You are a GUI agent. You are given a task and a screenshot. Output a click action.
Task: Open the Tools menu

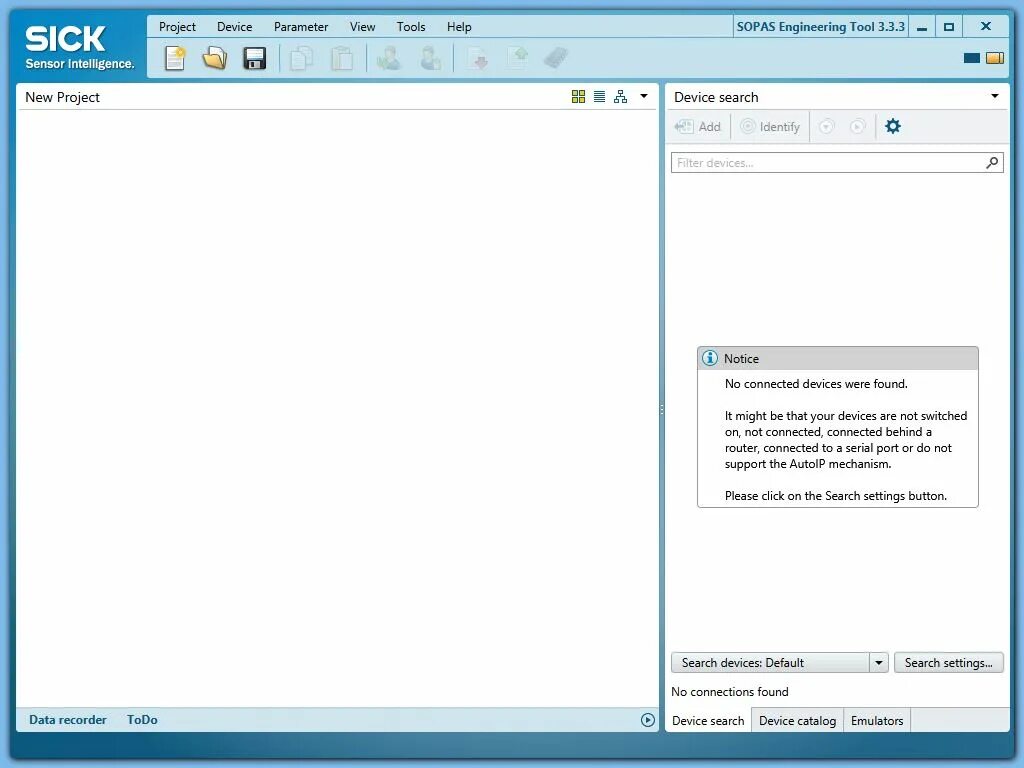(411, 27)
